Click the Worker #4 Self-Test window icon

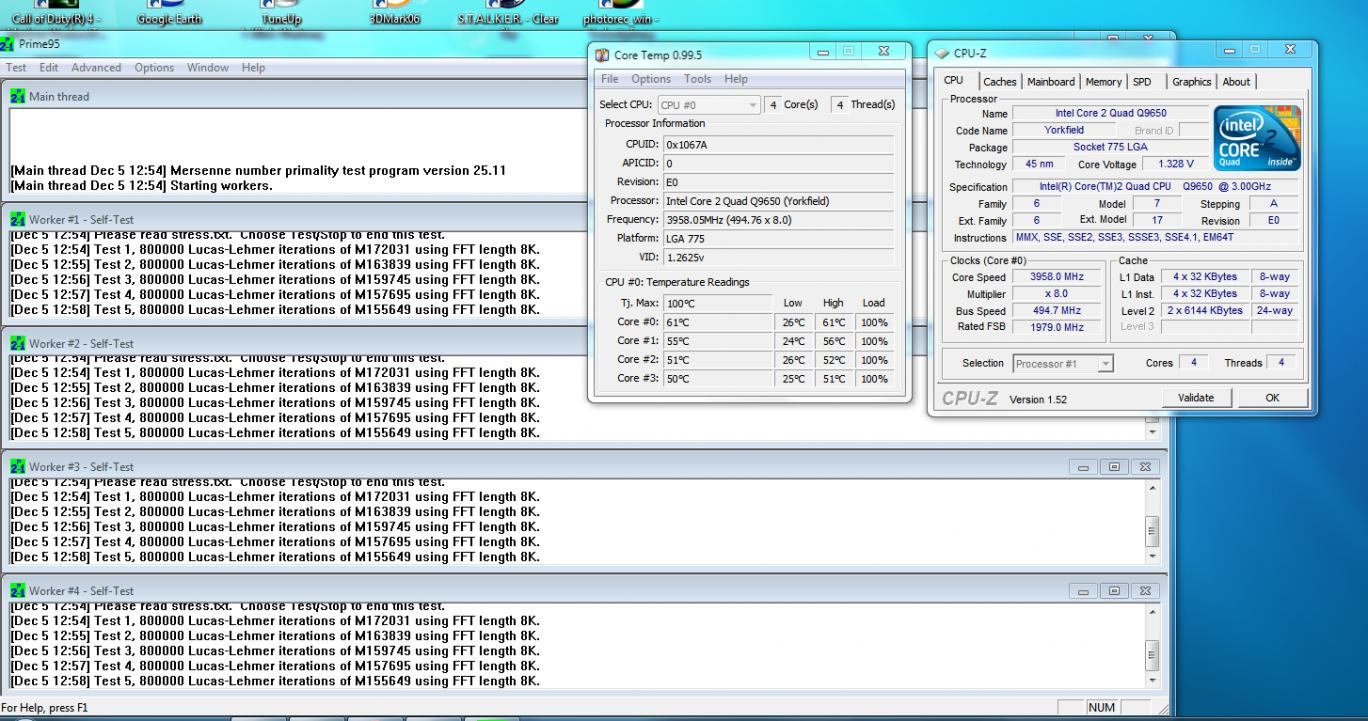click(x=17, y=591)
